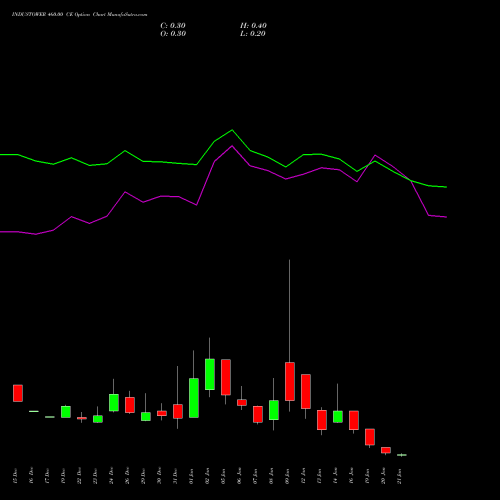Click the green line's peak above 05 Jan

232,130
